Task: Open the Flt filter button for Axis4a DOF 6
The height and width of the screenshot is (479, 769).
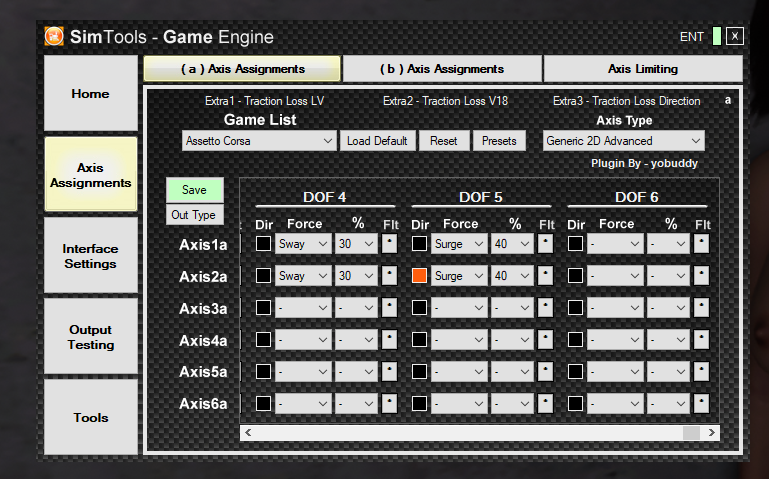Action: pyautogui.click(x=701, y=339)
